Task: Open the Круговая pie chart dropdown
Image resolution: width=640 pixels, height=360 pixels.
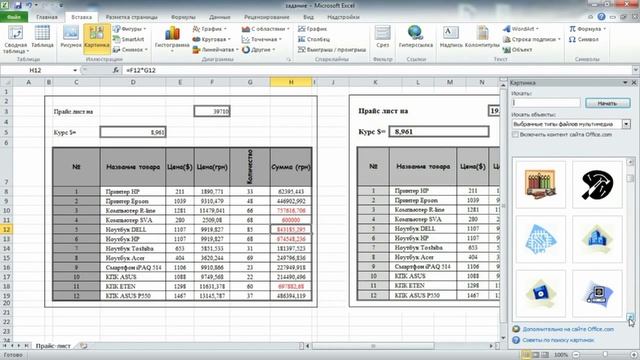Action: click(211, 39)
